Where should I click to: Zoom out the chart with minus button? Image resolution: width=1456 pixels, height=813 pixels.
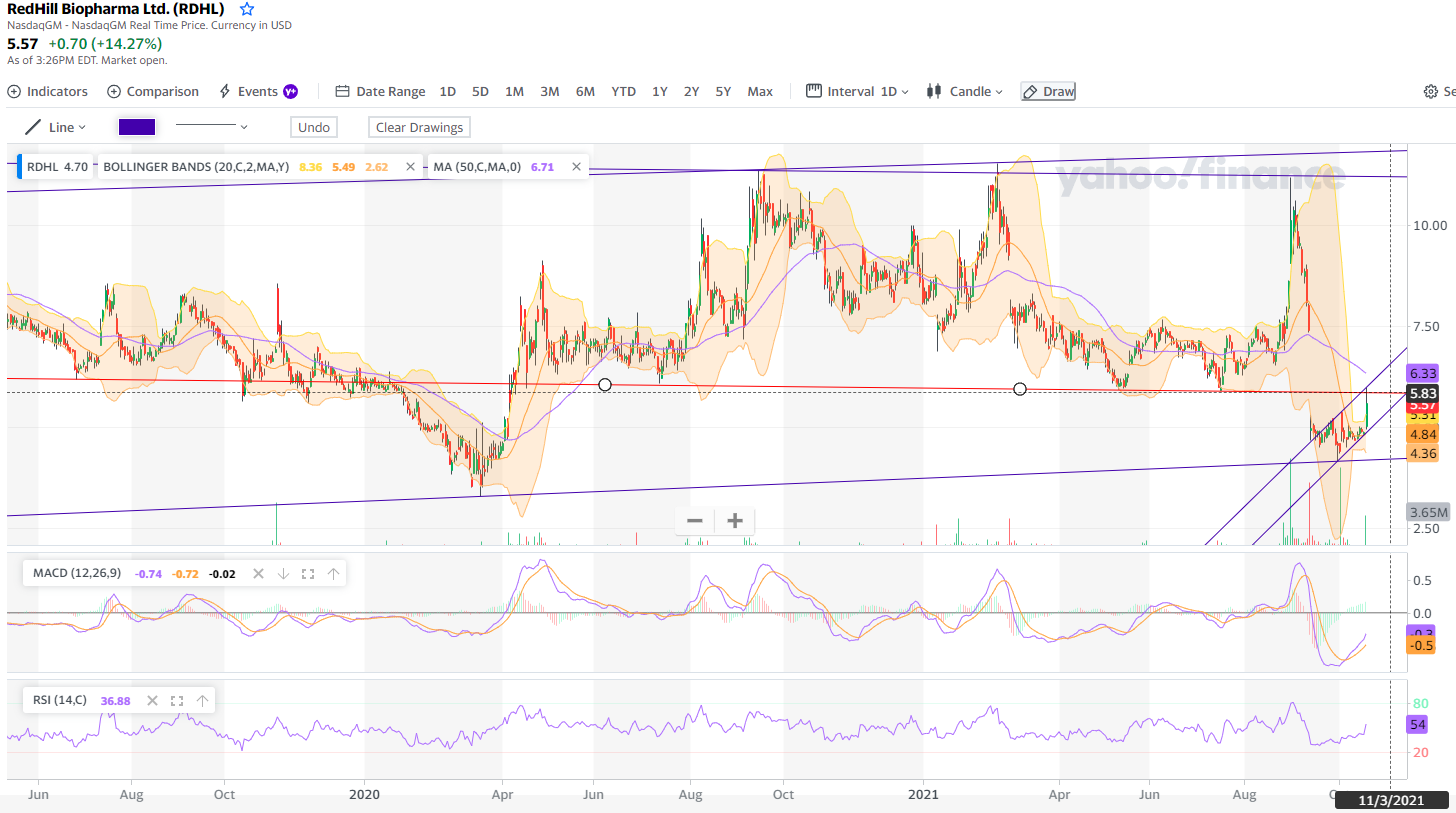click(695, 521)
